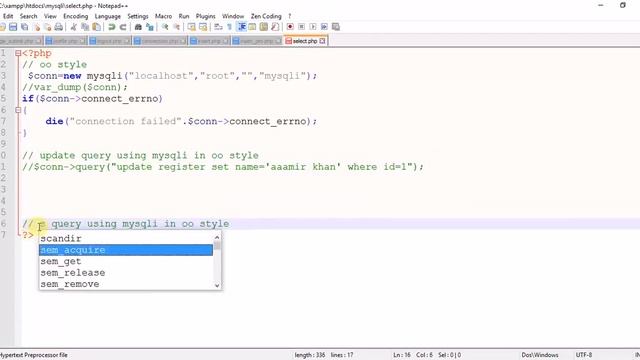Open the Macro menu
The height and width of the screenshot is (360, 640).
coord(163,16)
